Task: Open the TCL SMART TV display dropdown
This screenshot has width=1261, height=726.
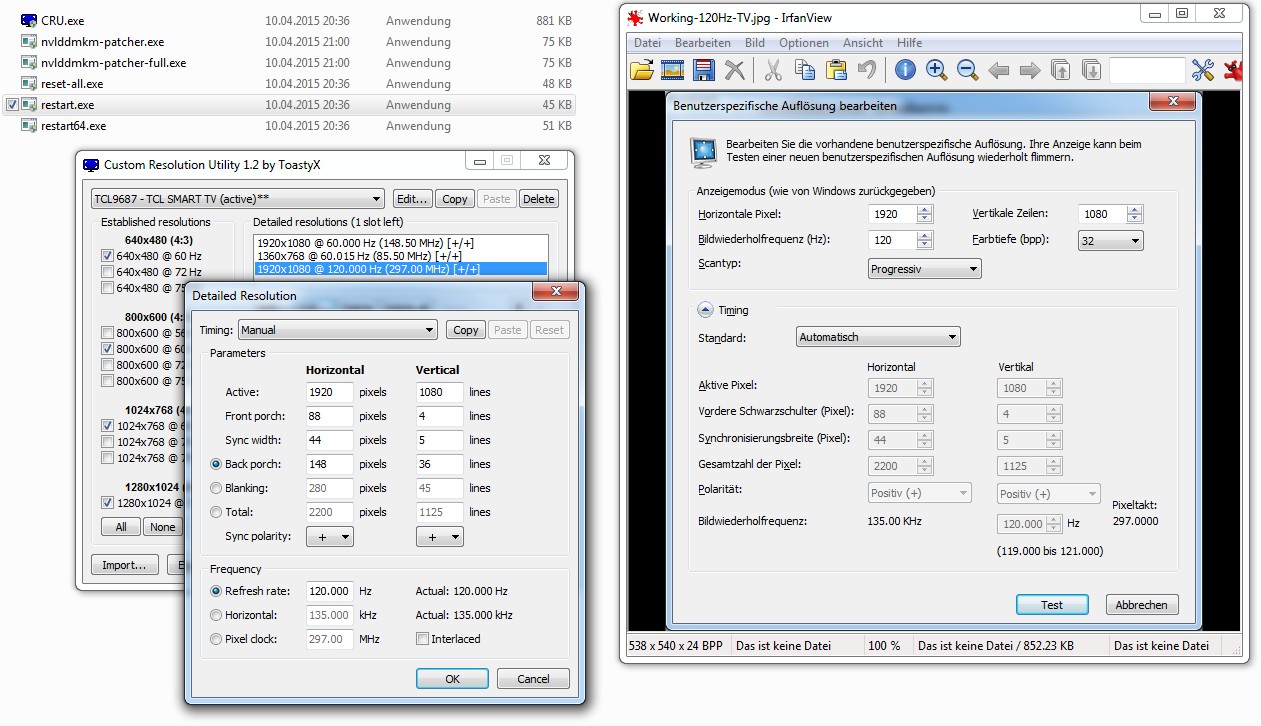Action: 237,199
